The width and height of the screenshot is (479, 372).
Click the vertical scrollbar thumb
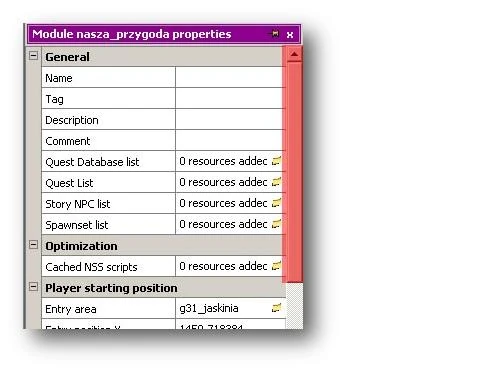pyautogui.click(x=294, y=172)
